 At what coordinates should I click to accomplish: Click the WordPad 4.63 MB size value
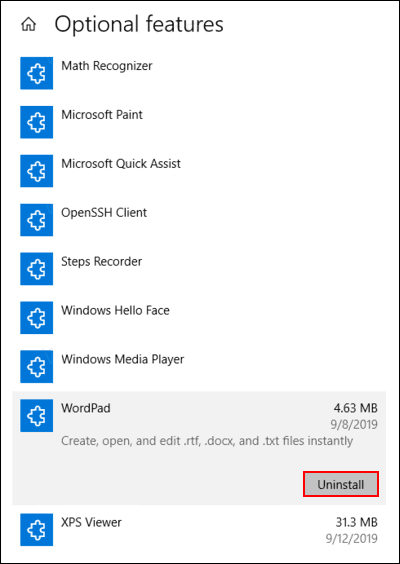355,408
